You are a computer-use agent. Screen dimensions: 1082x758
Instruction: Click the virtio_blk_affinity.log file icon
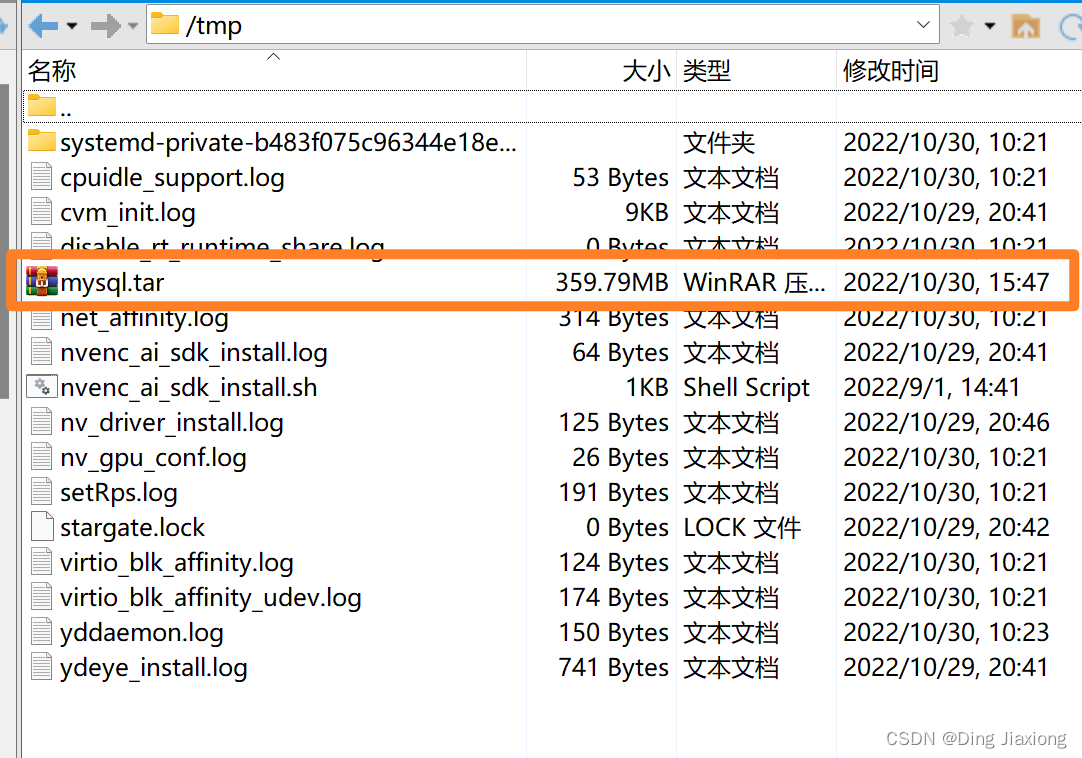(41, 562)
